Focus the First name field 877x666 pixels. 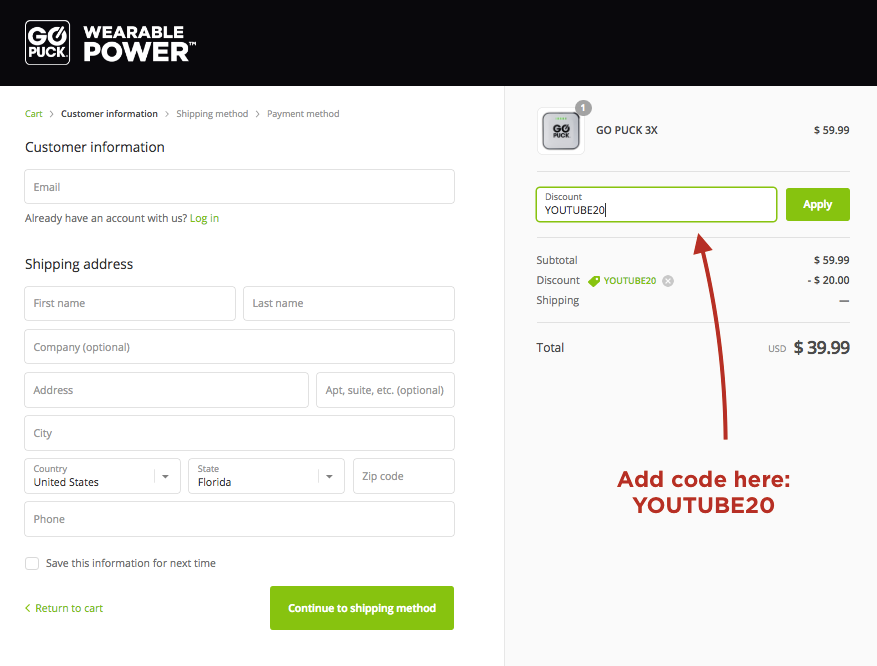click(130, 303)
